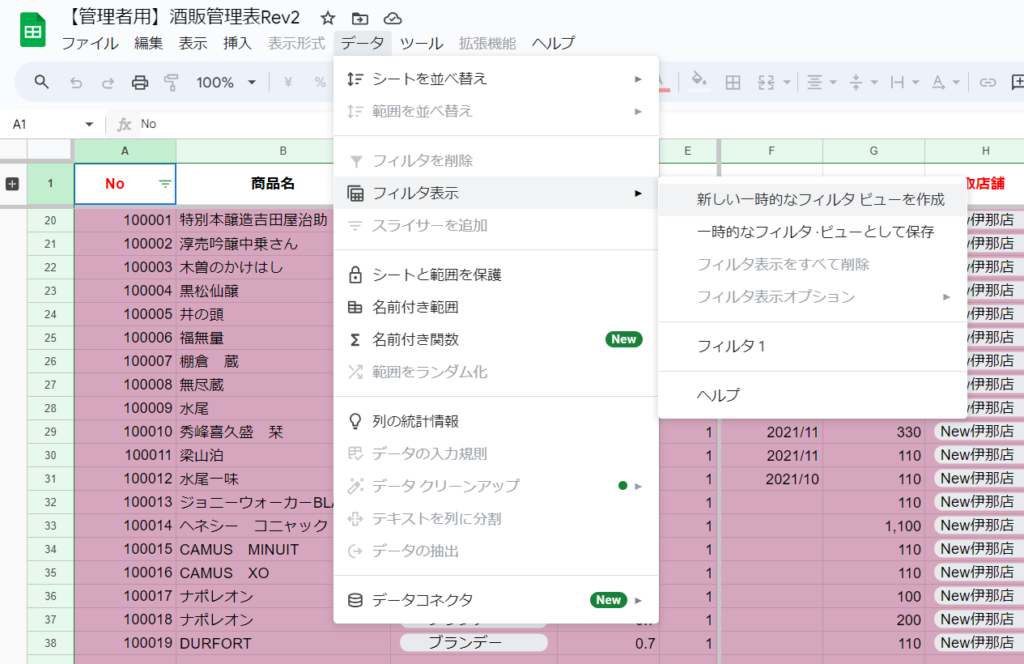Star this spreadsheet document
This screenshot has height=664, width=1024.
click(328, 18)
